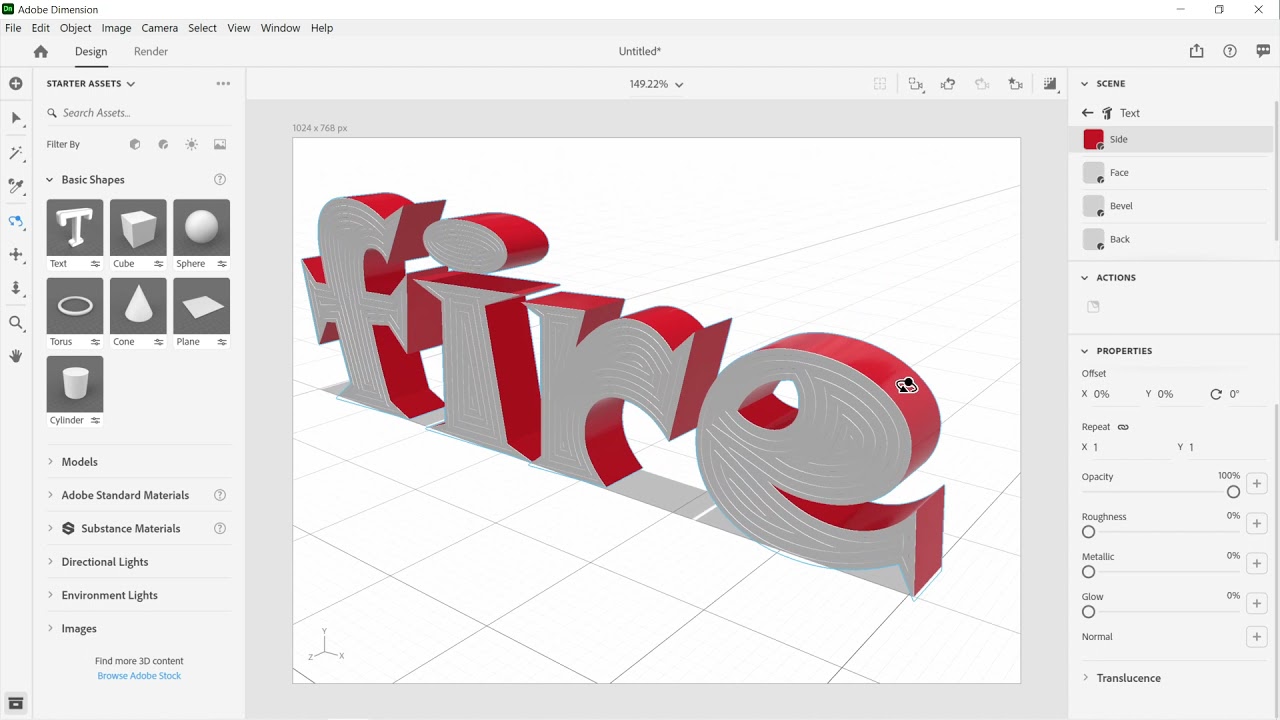Screen dimensions: 1280x720
Task: Go to the Home screen icon
Action: tap(41, 52)
